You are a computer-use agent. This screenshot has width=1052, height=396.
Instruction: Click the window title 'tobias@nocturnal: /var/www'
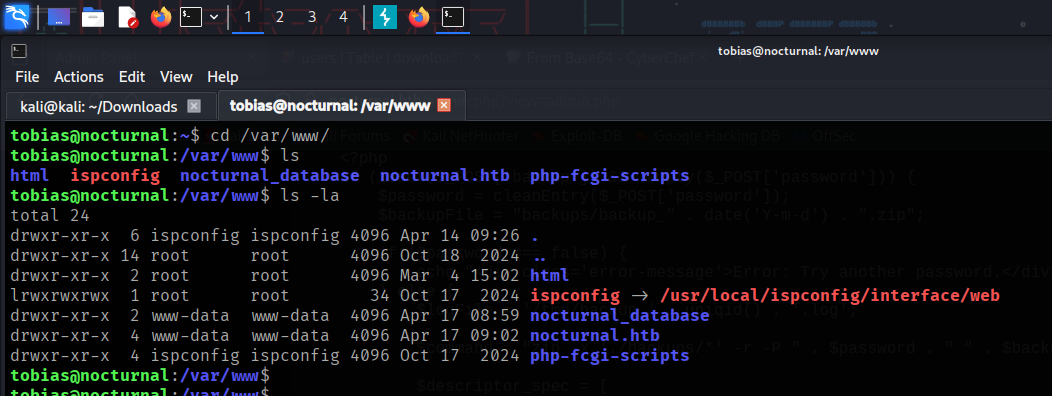pos(798,51)
